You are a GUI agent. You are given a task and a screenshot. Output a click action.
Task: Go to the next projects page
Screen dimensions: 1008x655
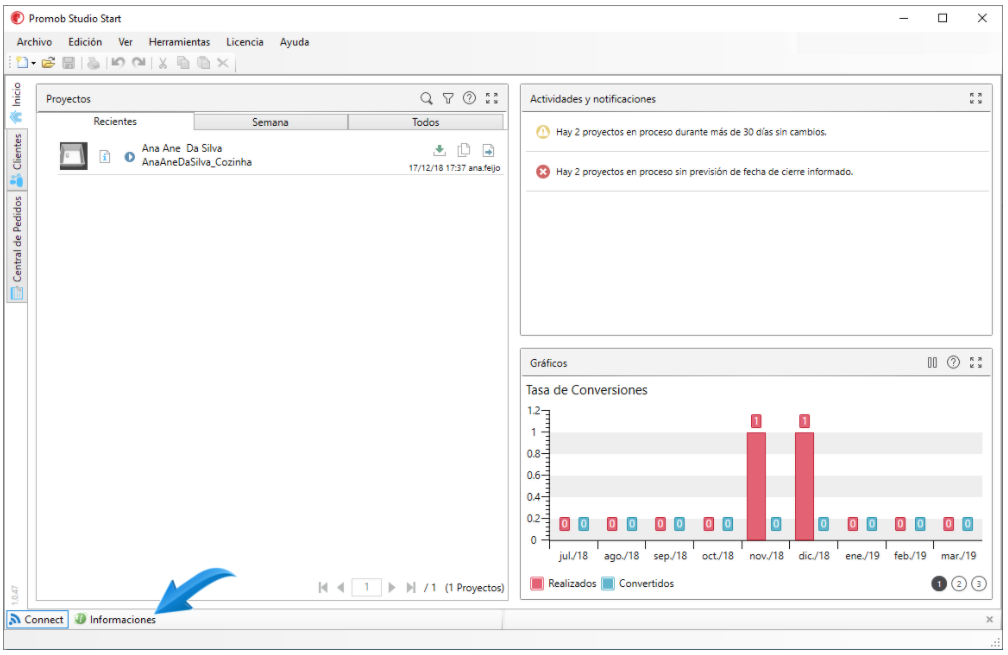[x=392, y=588]
